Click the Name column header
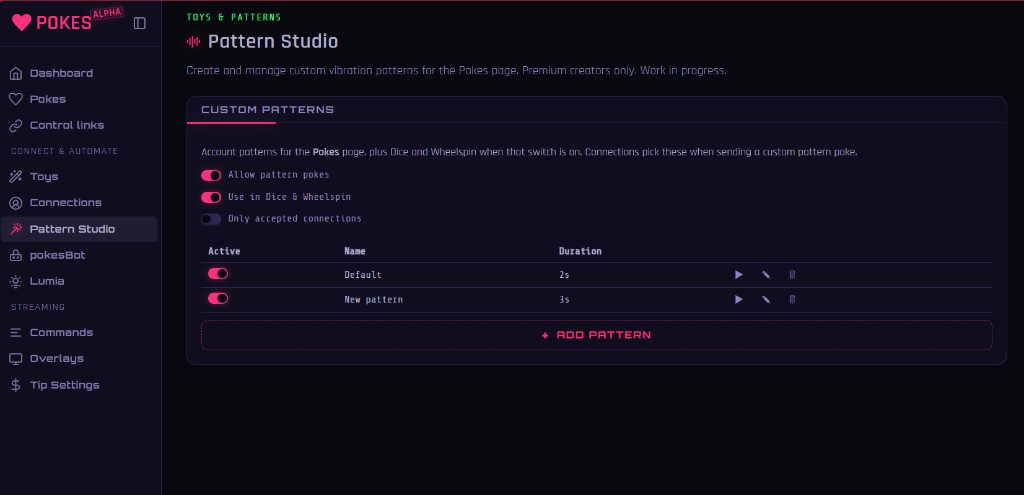 click(355, 251)
